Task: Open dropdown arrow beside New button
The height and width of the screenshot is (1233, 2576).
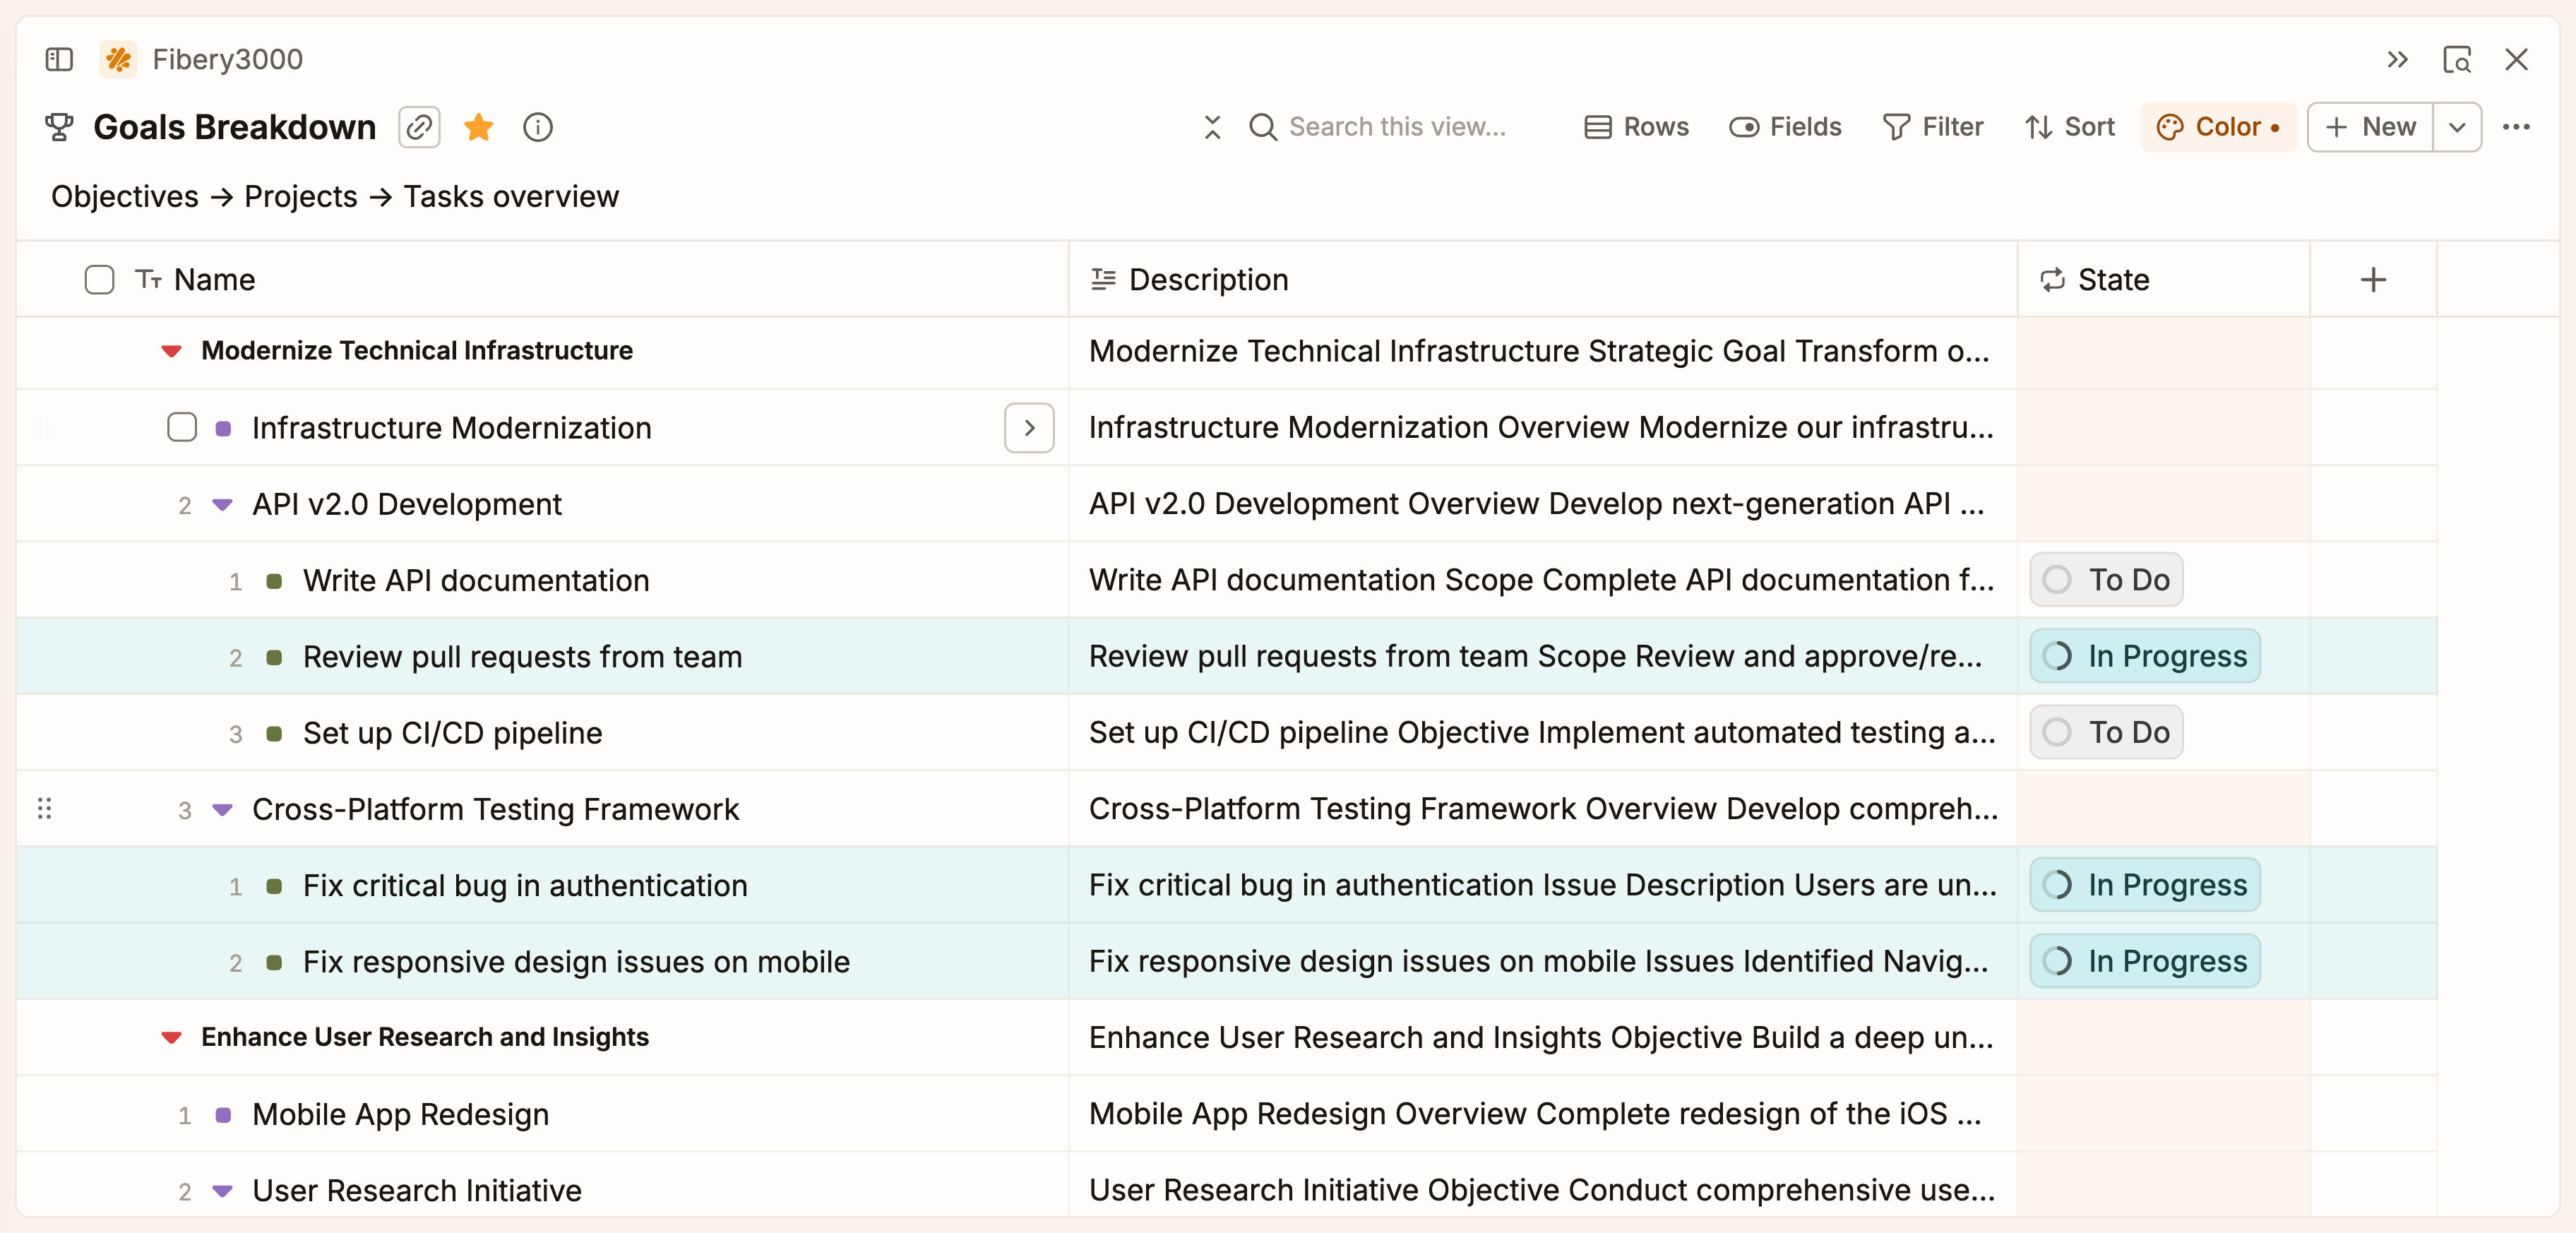Action: [2456, 127]
